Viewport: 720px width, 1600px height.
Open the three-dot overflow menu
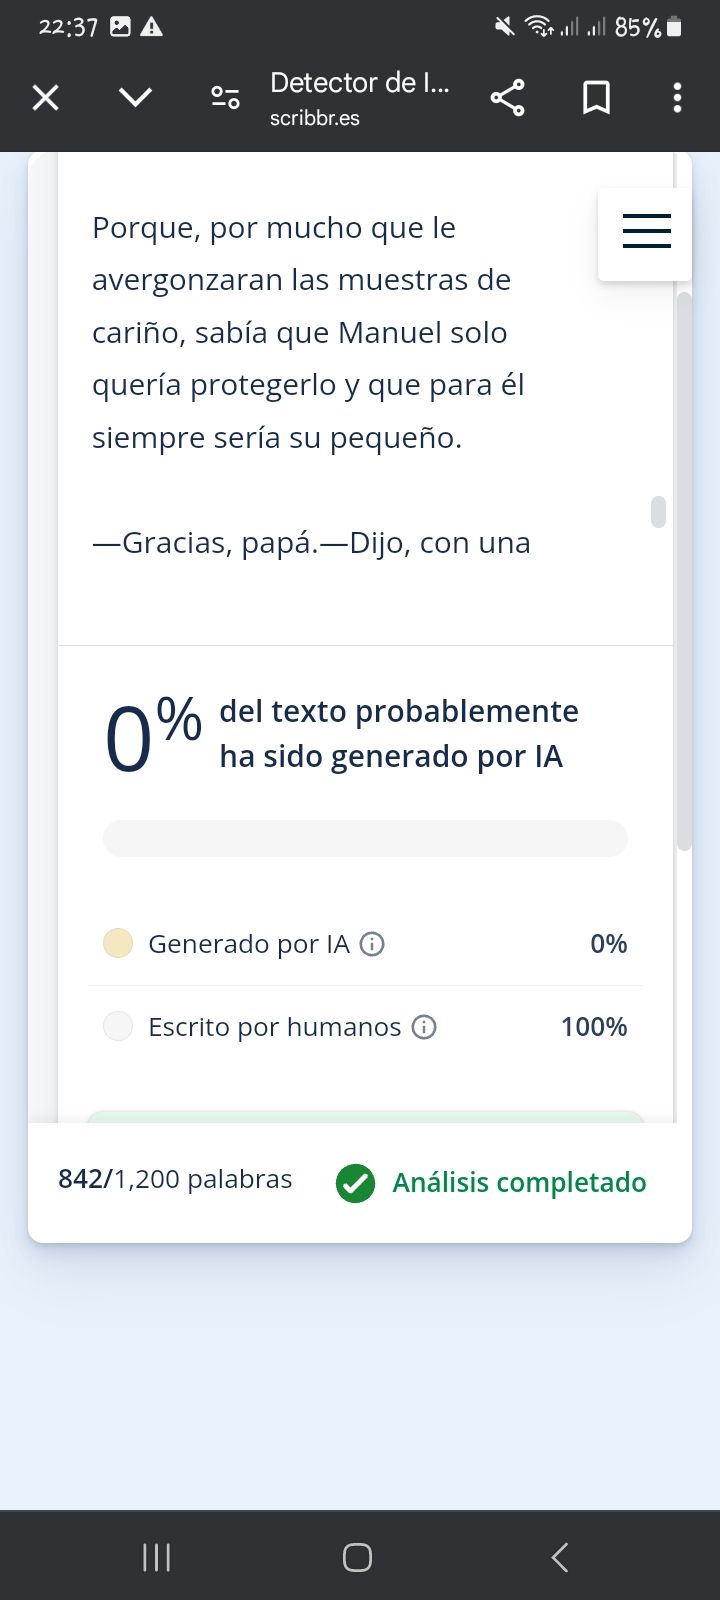(x=677, y=97)
